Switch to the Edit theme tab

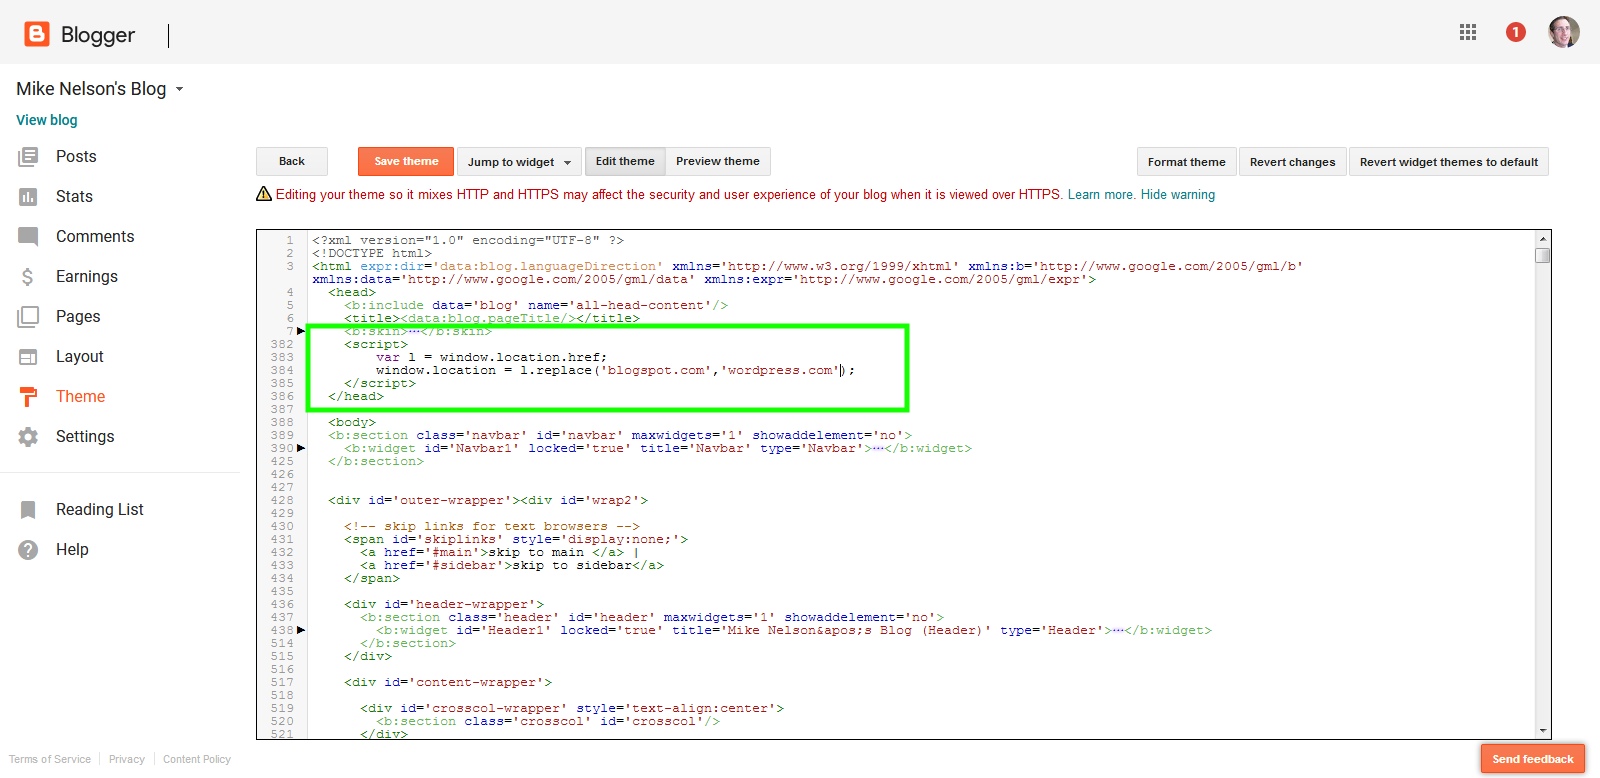pos(625,161)
